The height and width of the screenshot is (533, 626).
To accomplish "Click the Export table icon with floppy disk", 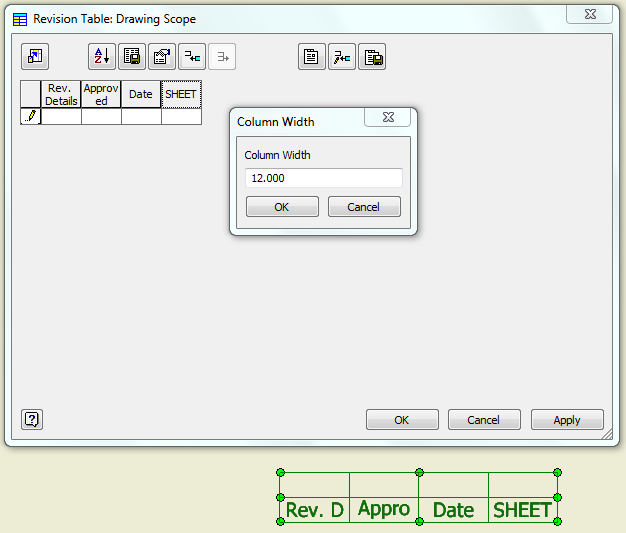I will (132, 56).
